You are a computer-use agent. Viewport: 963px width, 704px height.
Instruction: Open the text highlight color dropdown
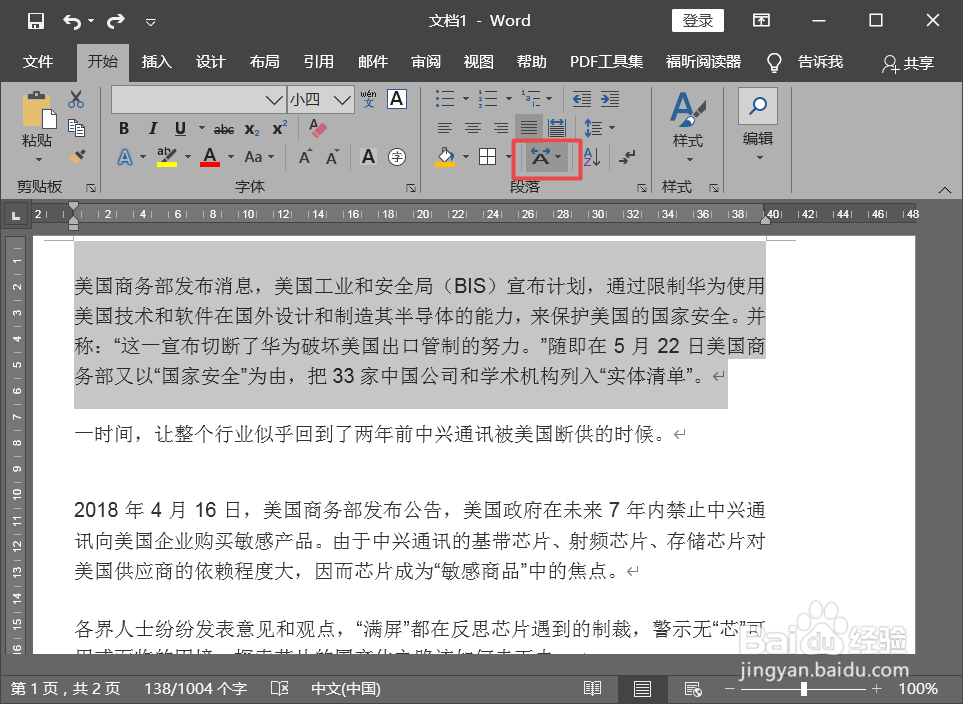pos(186,156)
